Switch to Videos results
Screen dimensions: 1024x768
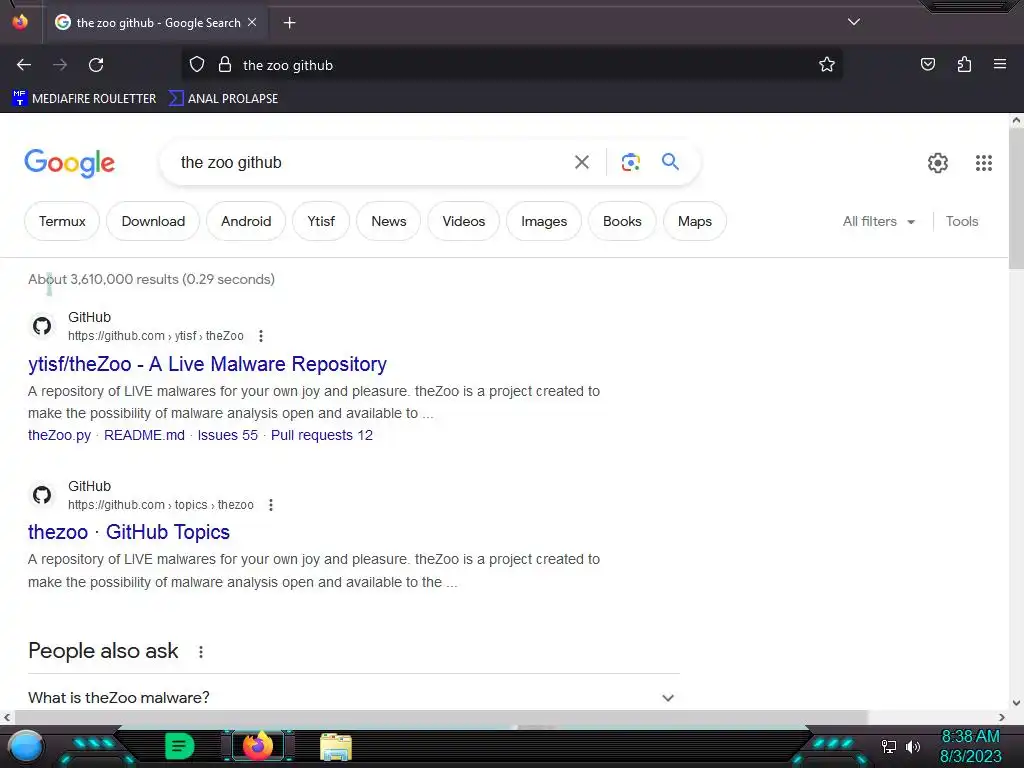[x=464, y=221]
